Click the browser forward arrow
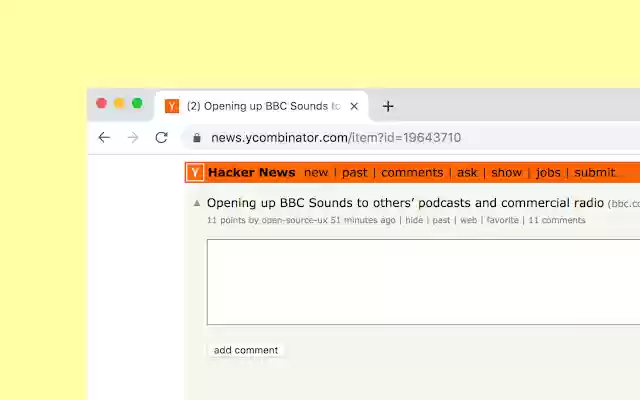This screenshot has height=400, width=640. 133,138
